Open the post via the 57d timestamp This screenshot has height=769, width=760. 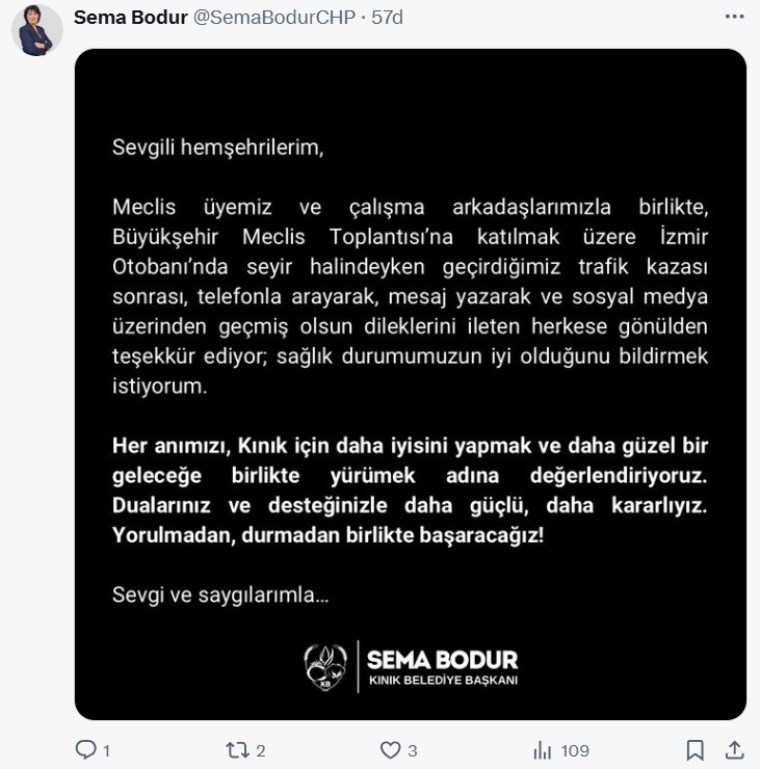387,17
